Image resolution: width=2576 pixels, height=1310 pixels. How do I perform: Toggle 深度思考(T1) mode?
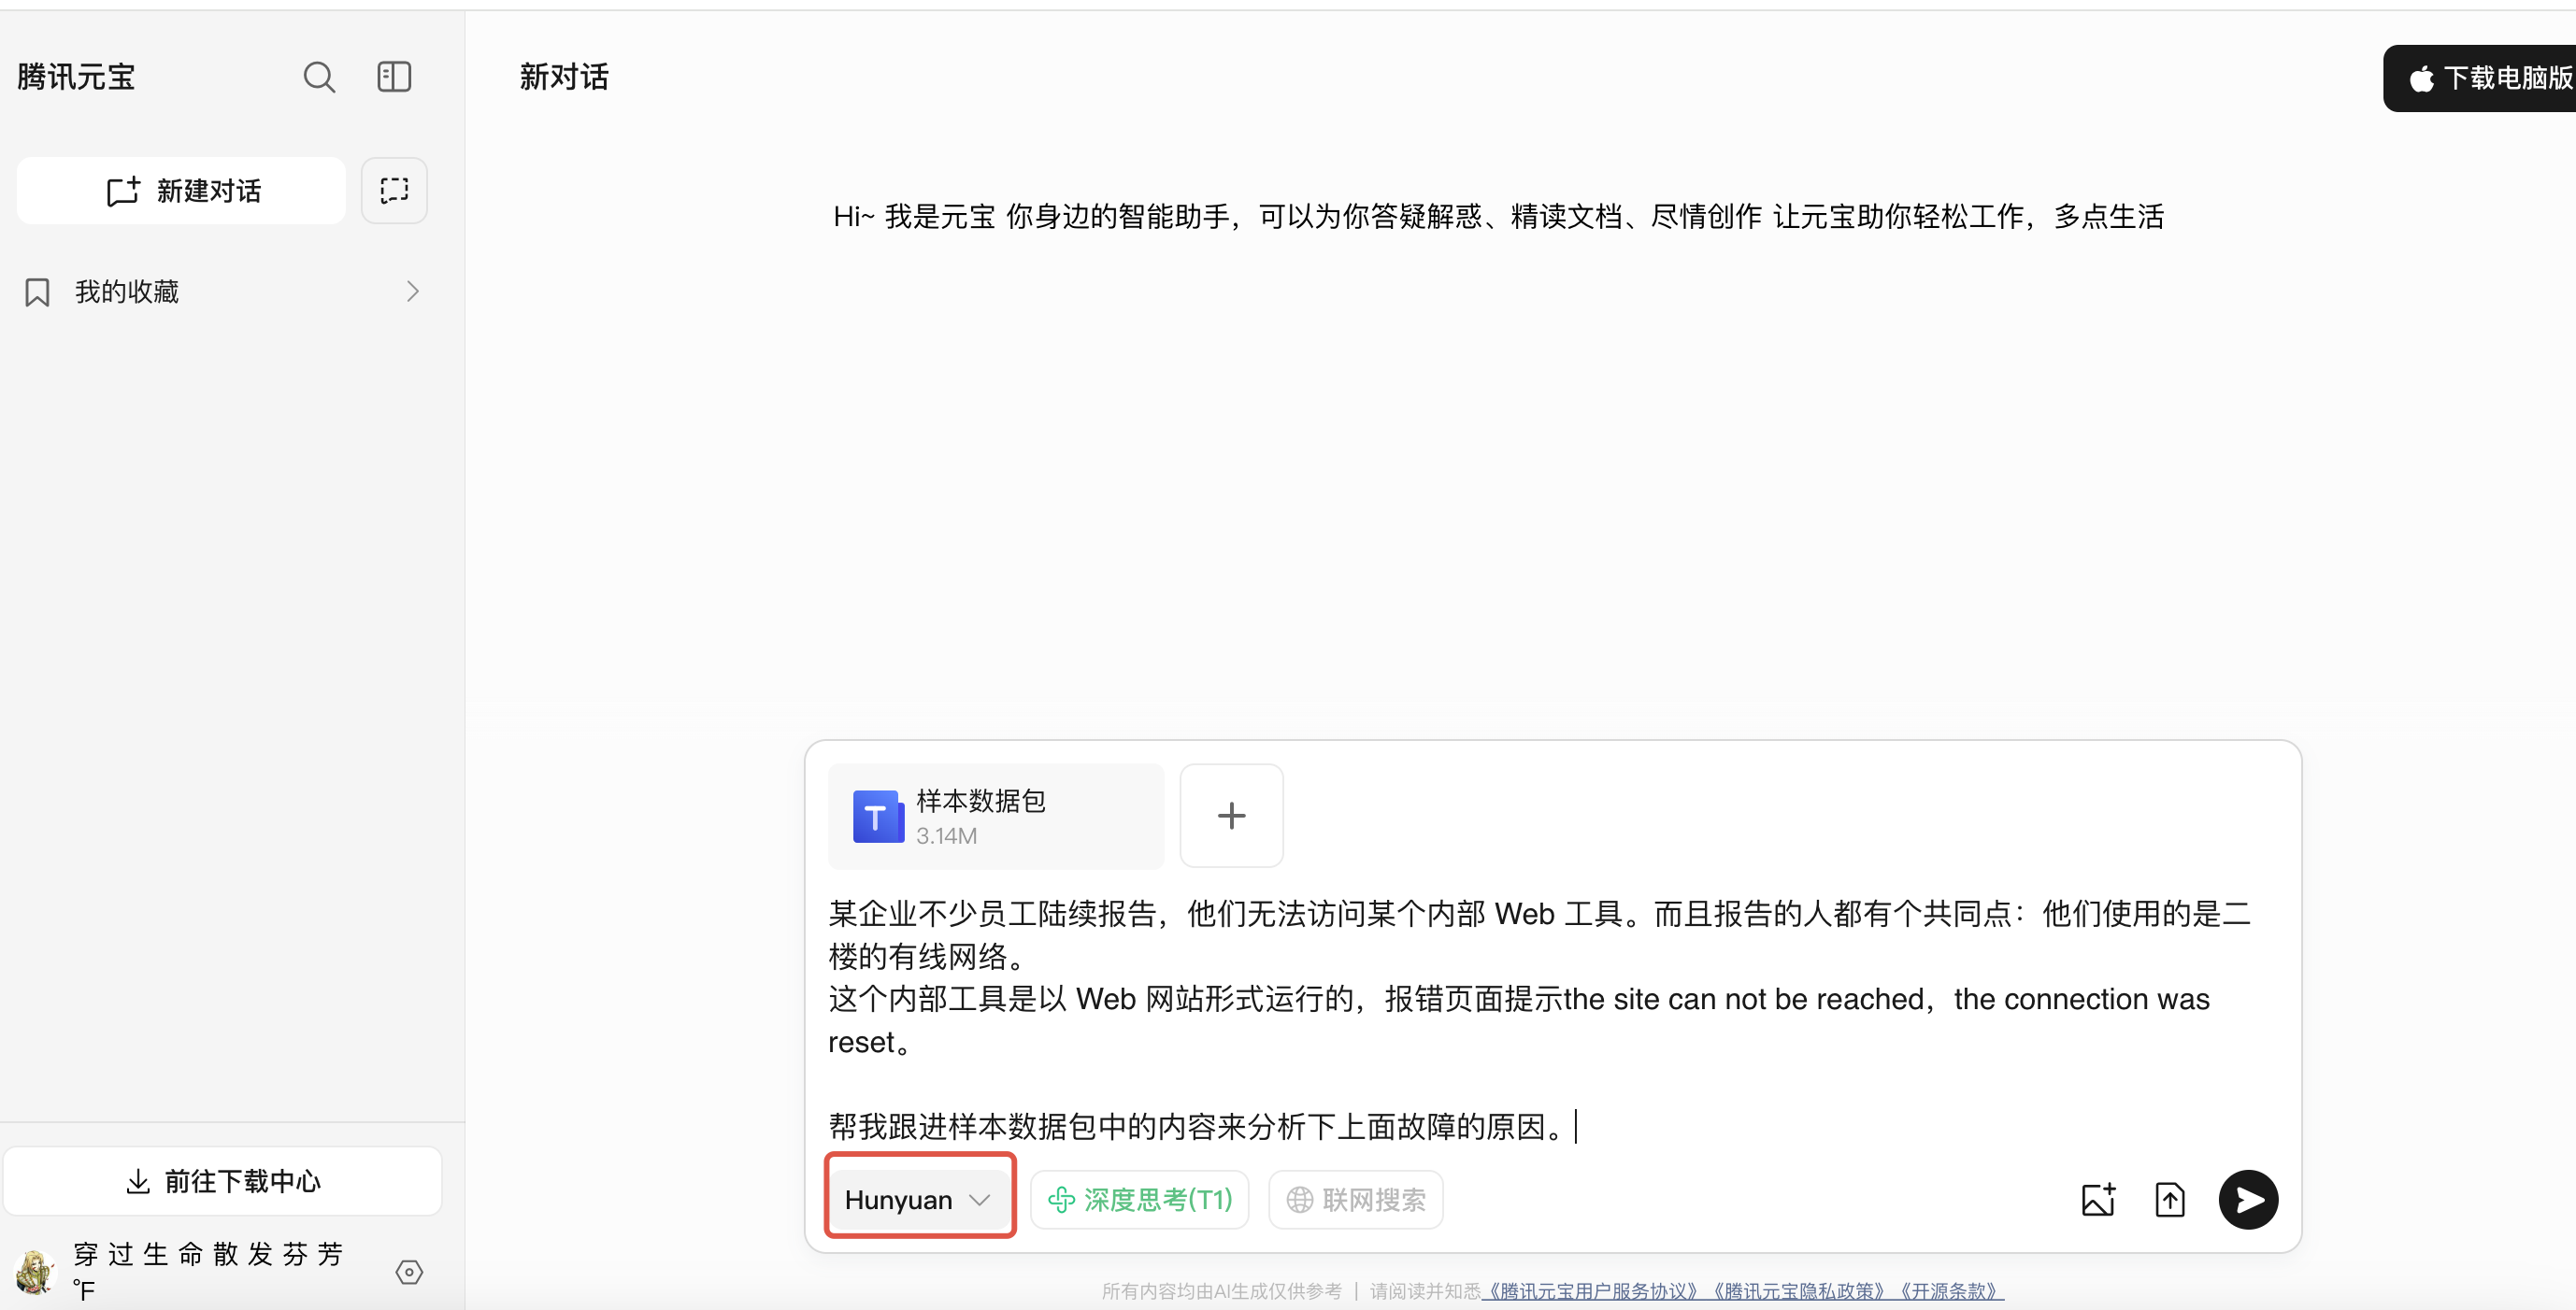click(1140, 1199)
